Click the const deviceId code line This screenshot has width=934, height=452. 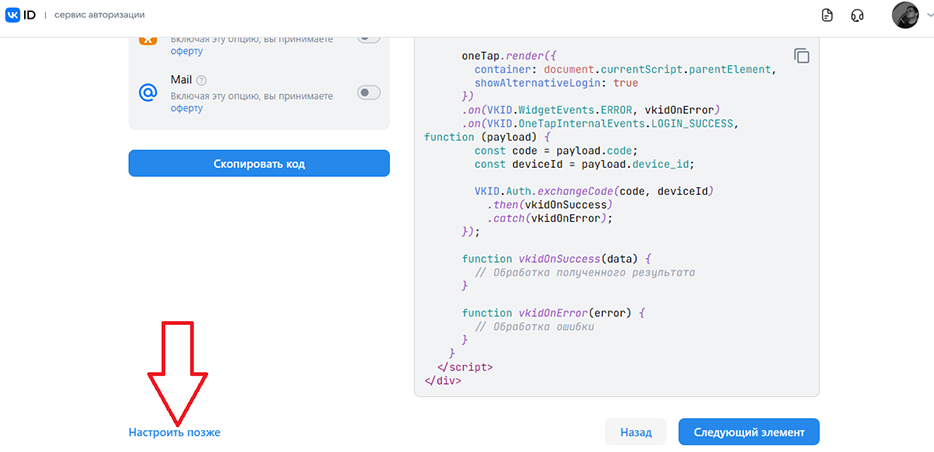tap(584, 164)
